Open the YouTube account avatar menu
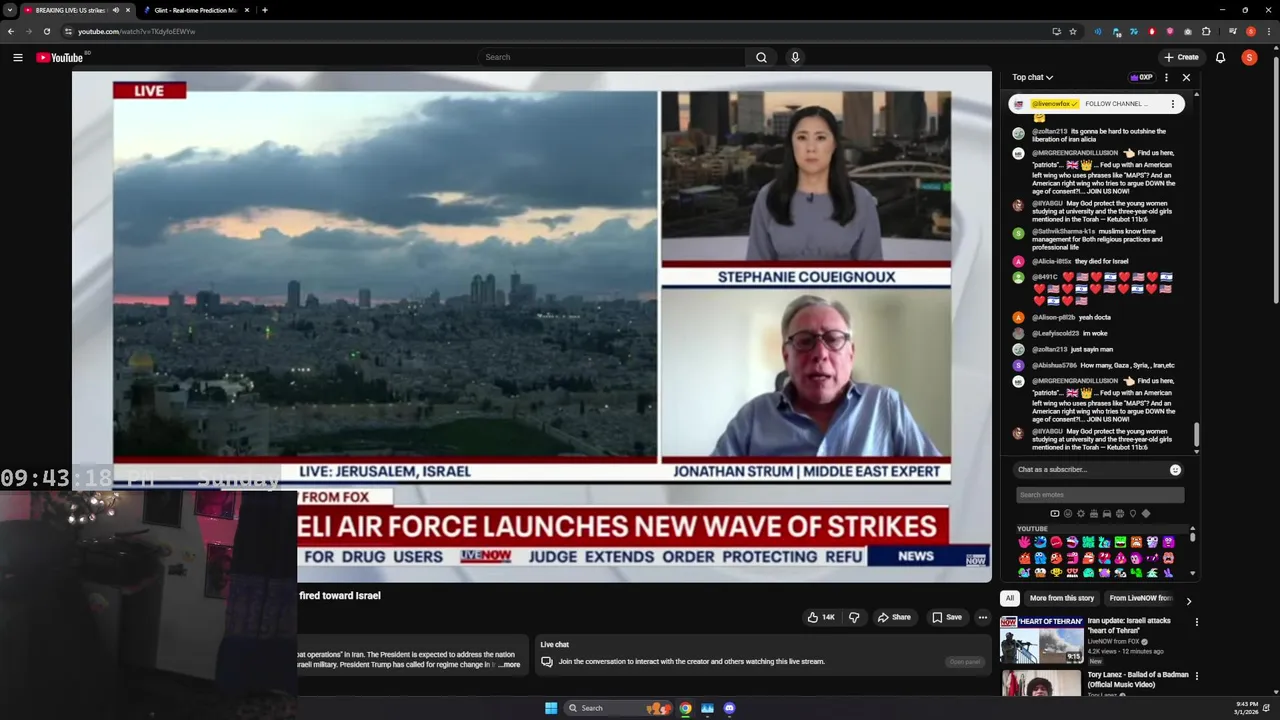The image size is (1280, 720). [x=1249, y=57]
